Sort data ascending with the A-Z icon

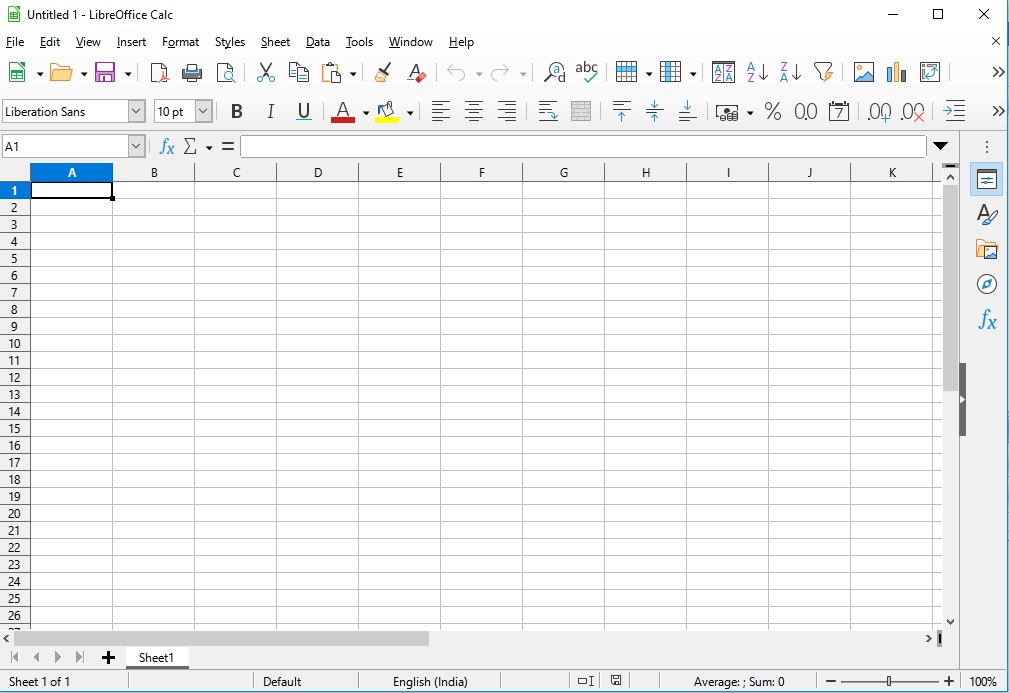pos(755,72)
